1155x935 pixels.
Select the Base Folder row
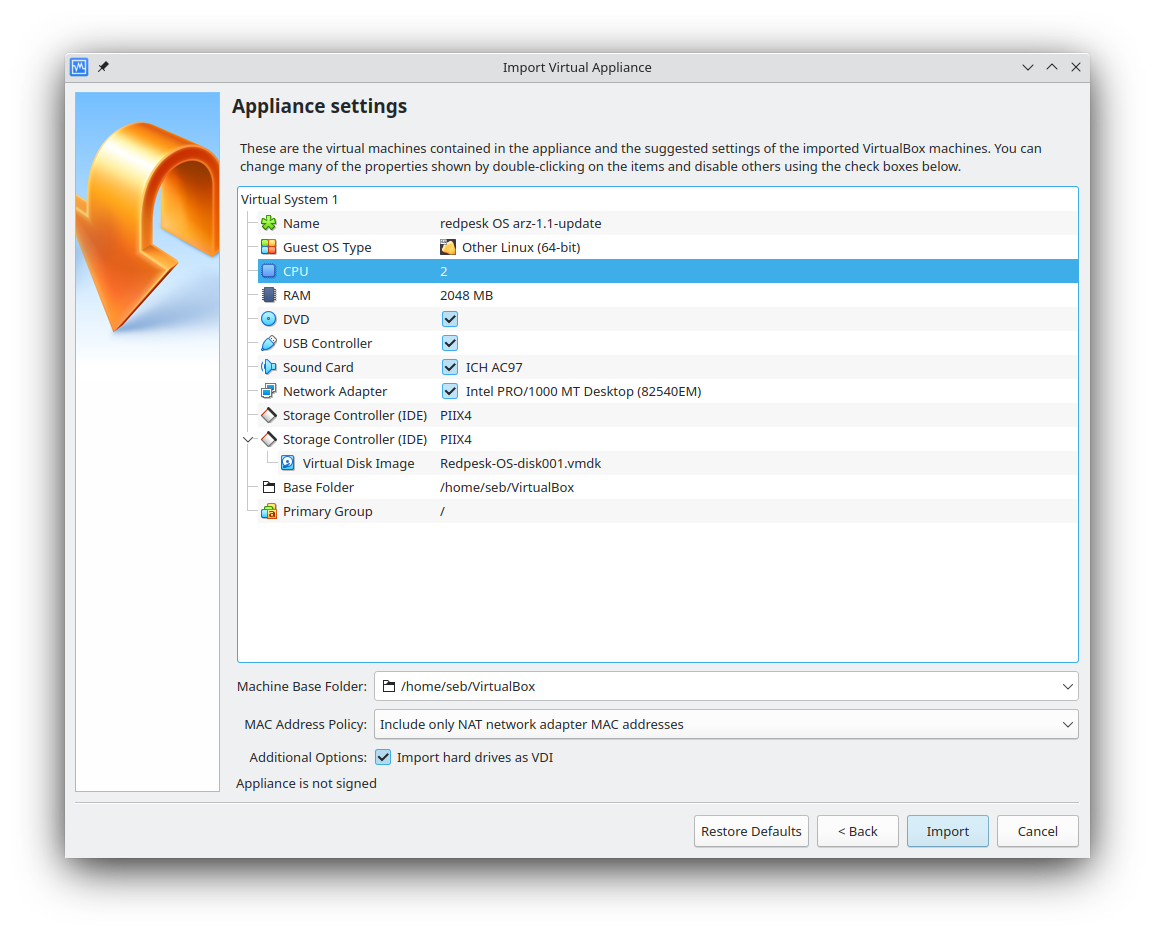tap(667, 487)
